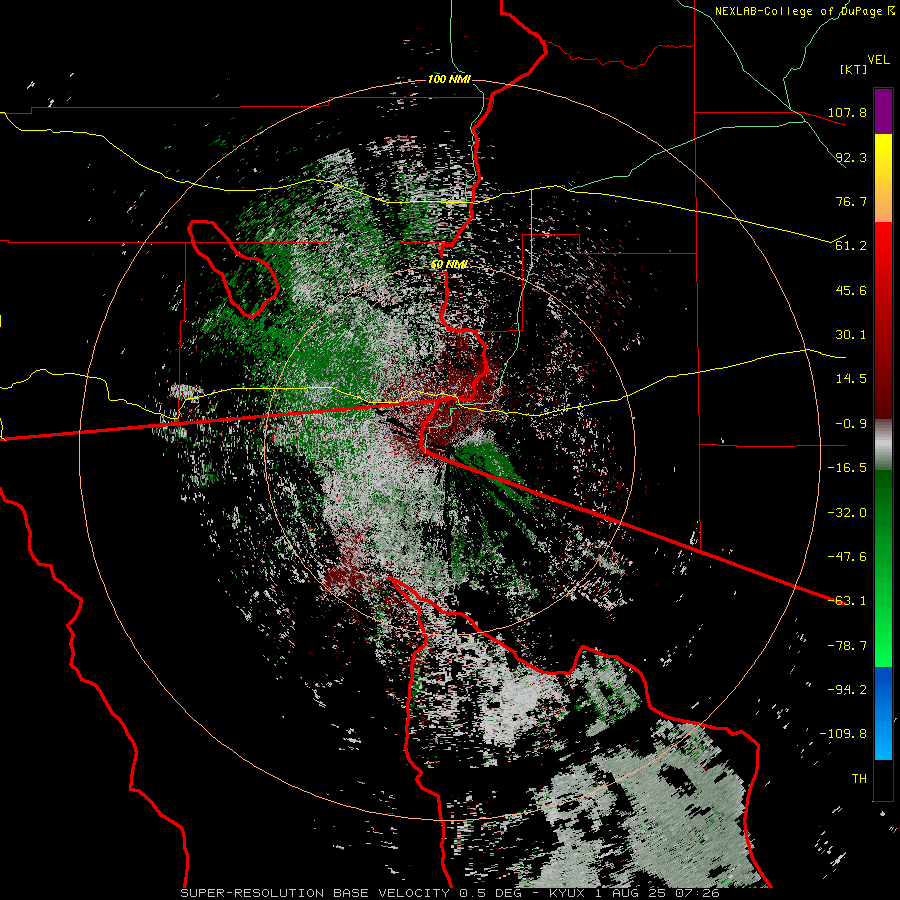Screen dimensions: 900x900
Task: Click the gray zero-velocity segment of color bar
Action: pos(883,445)
